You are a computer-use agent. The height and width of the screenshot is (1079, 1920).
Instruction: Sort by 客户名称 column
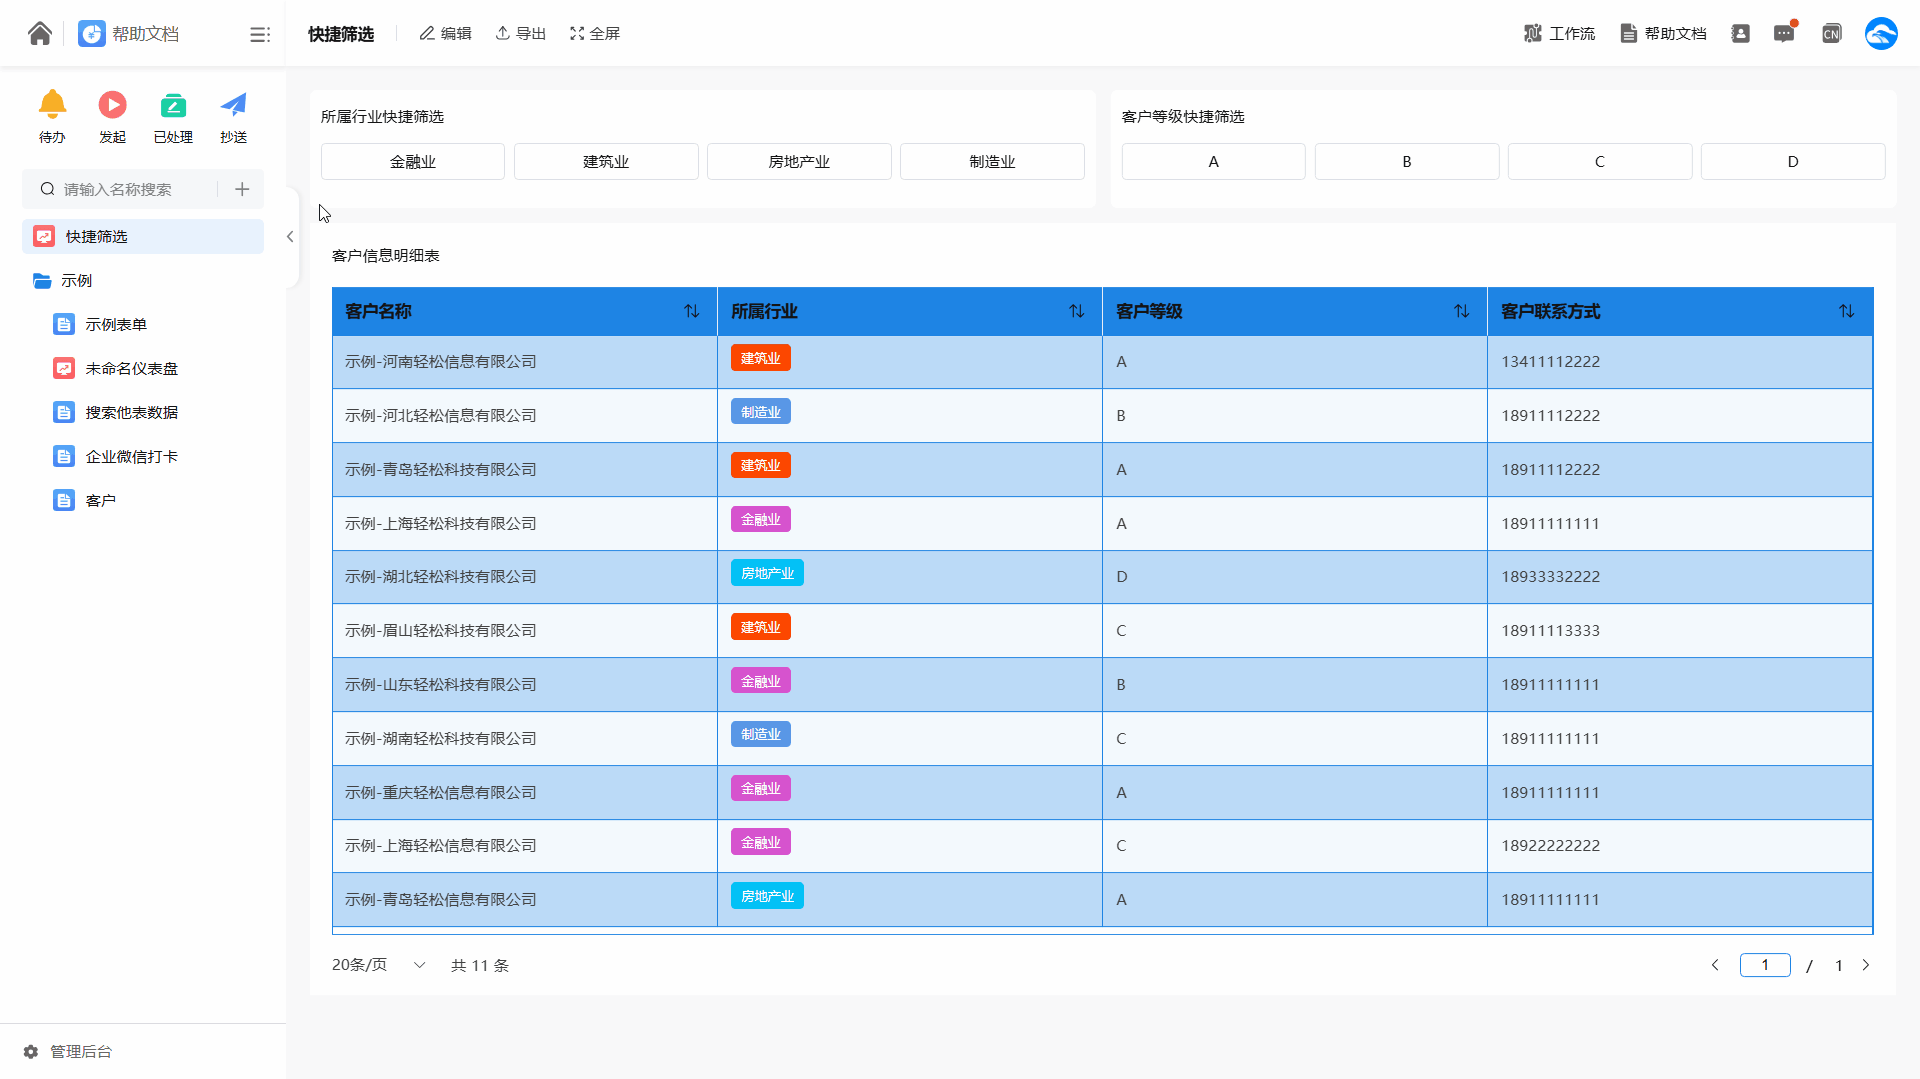coord(691,312)
